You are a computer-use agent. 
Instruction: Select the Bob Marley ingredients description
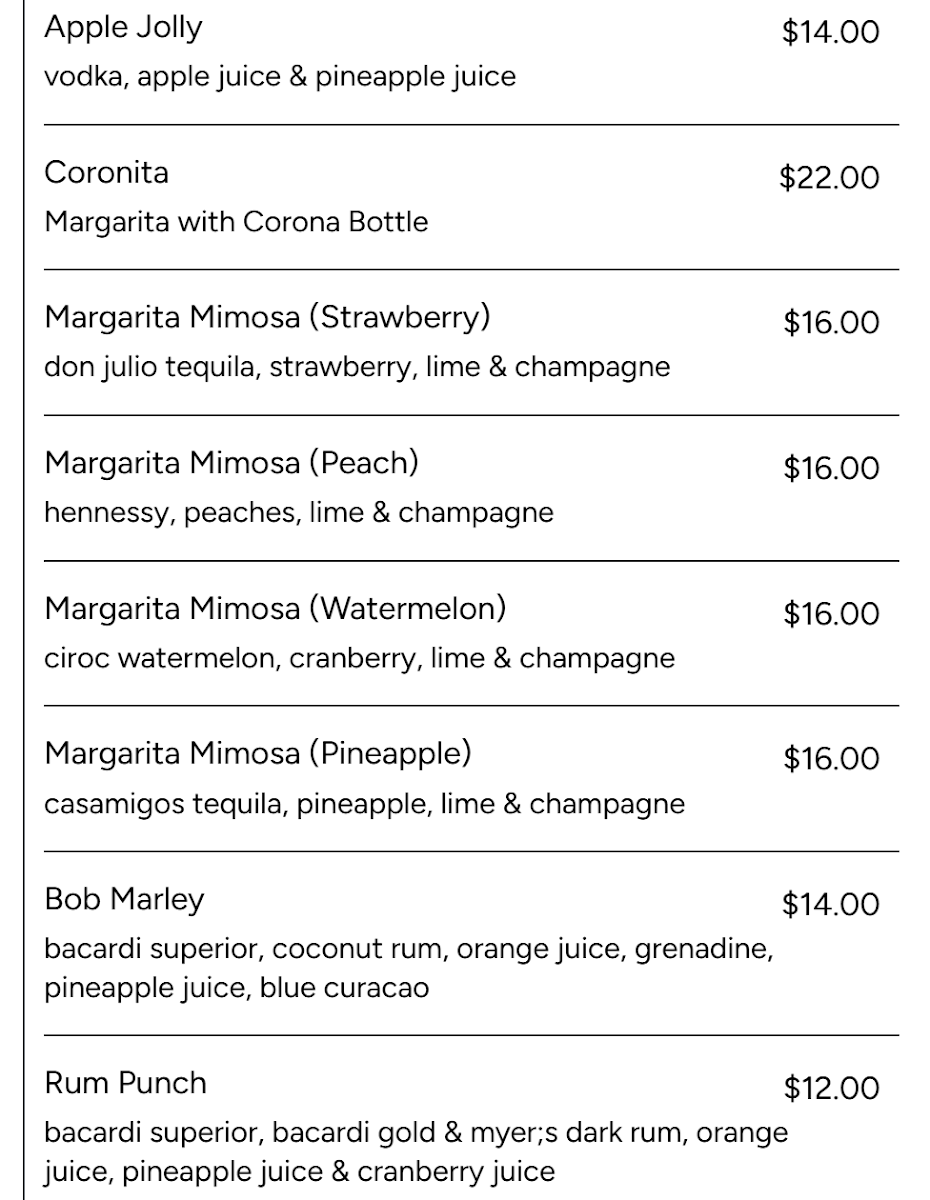pyautogui.click(x=409, y=968)
